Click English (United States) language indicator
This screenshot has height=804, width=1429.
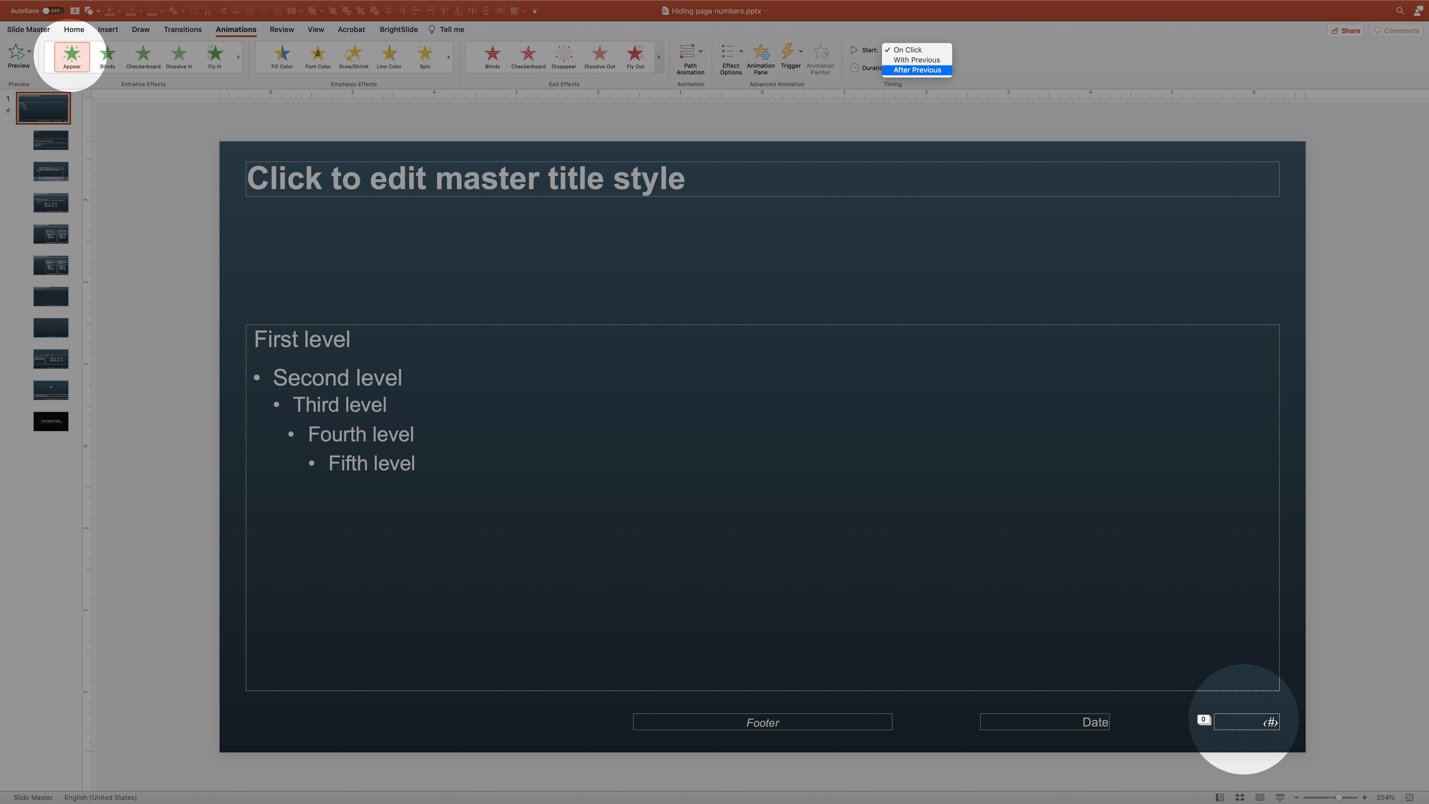100,797
